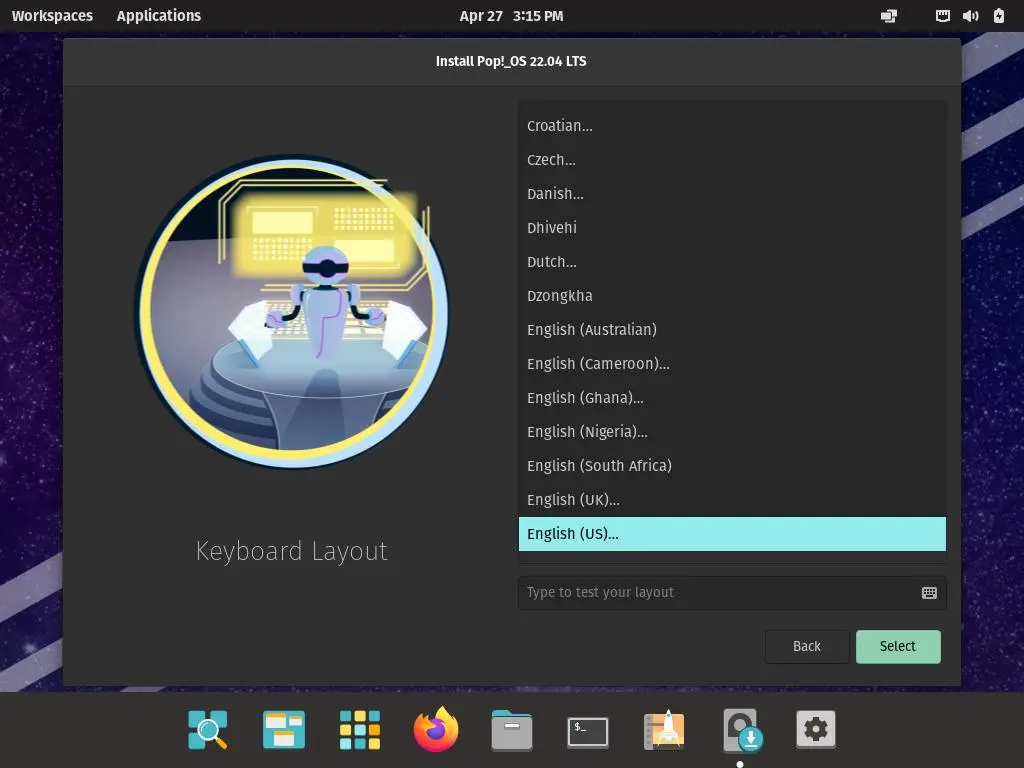The height and width of the screenshot is (768, 1024).
Task: Open the Workspaces menu in top bar
Action: [x=52, y=16]
